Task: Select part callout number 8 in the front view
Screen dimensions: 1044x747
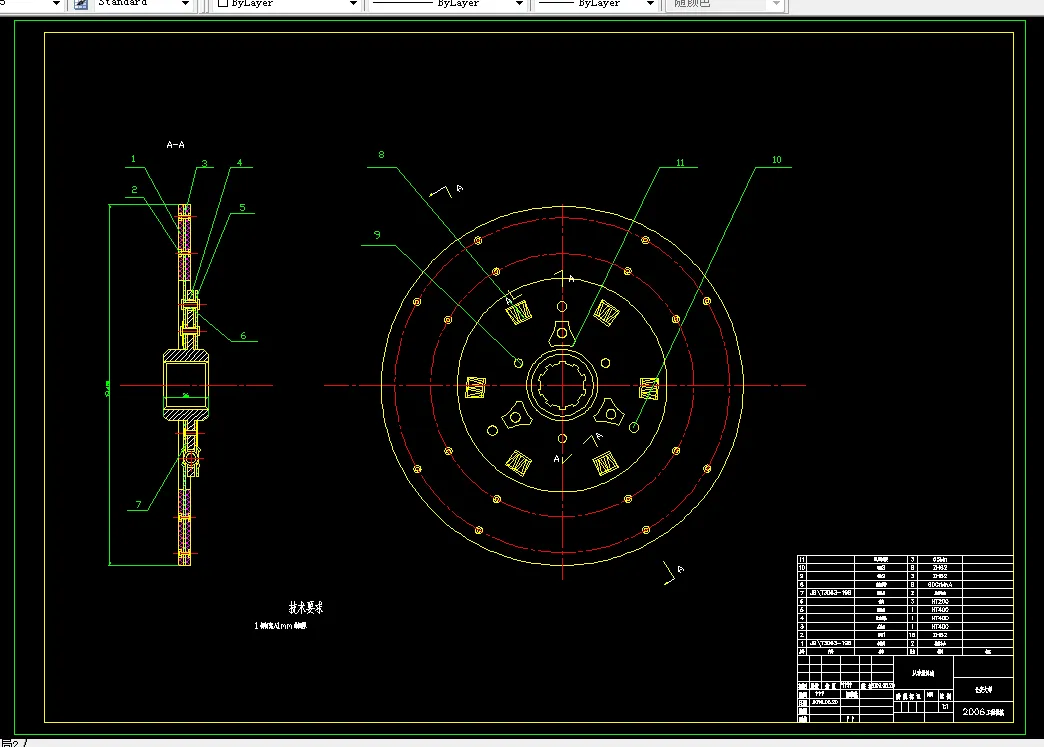Action: (x=382, y=154)
